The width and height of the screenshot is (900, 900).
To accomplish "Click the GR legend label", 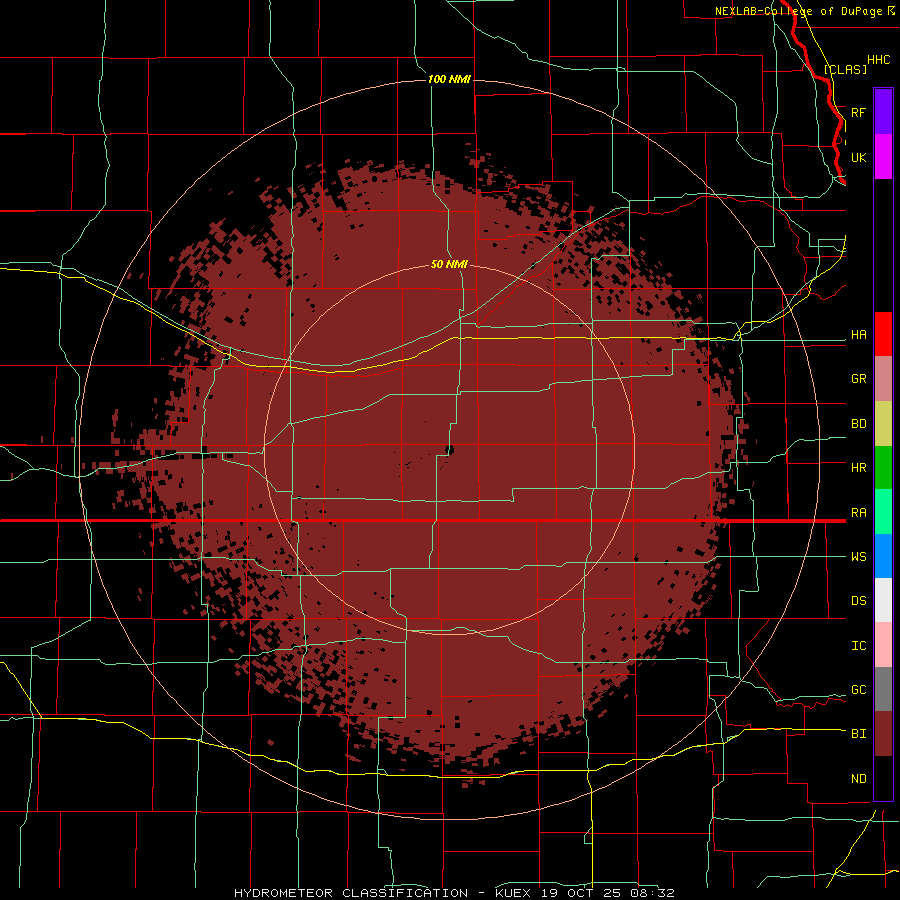I will point(858,379).
